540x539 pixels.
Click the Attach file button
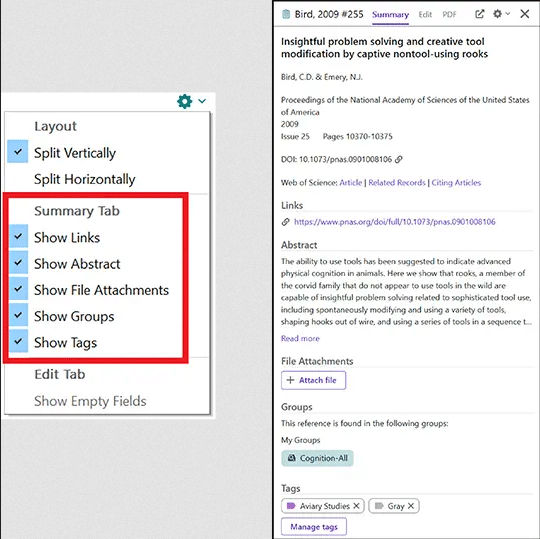tap(313, 380)
